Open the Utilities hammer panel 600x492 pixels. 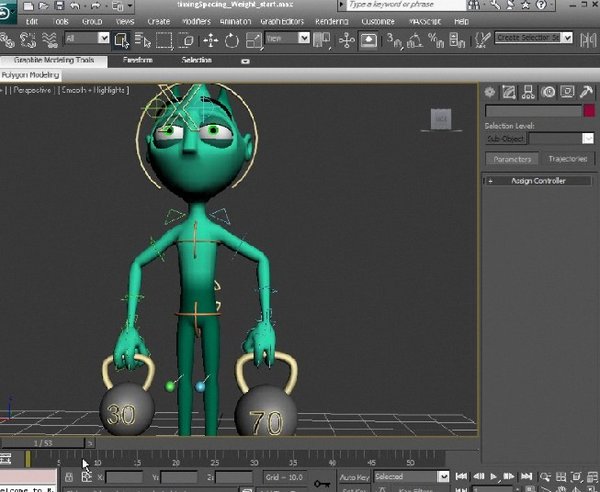pyautogui.click(x=586, y=92)
